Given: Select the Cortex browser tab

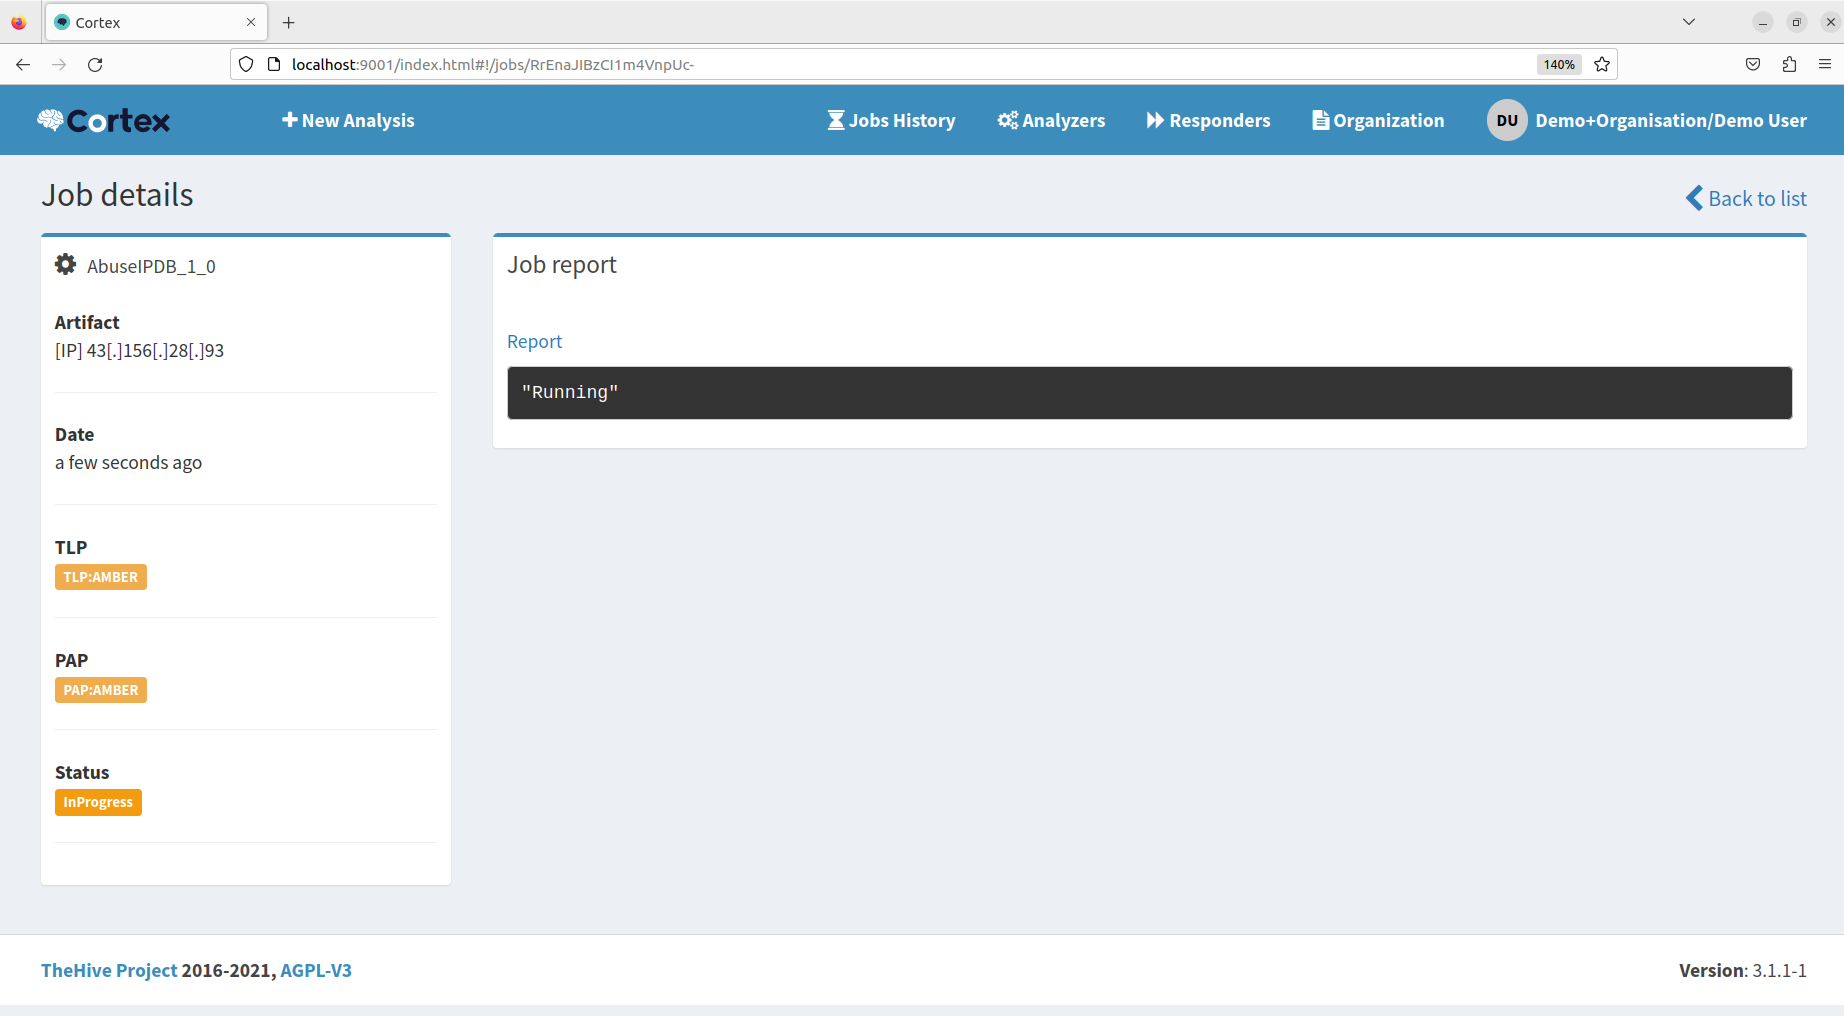Looking at the screenshot, I should click(156, 22).
